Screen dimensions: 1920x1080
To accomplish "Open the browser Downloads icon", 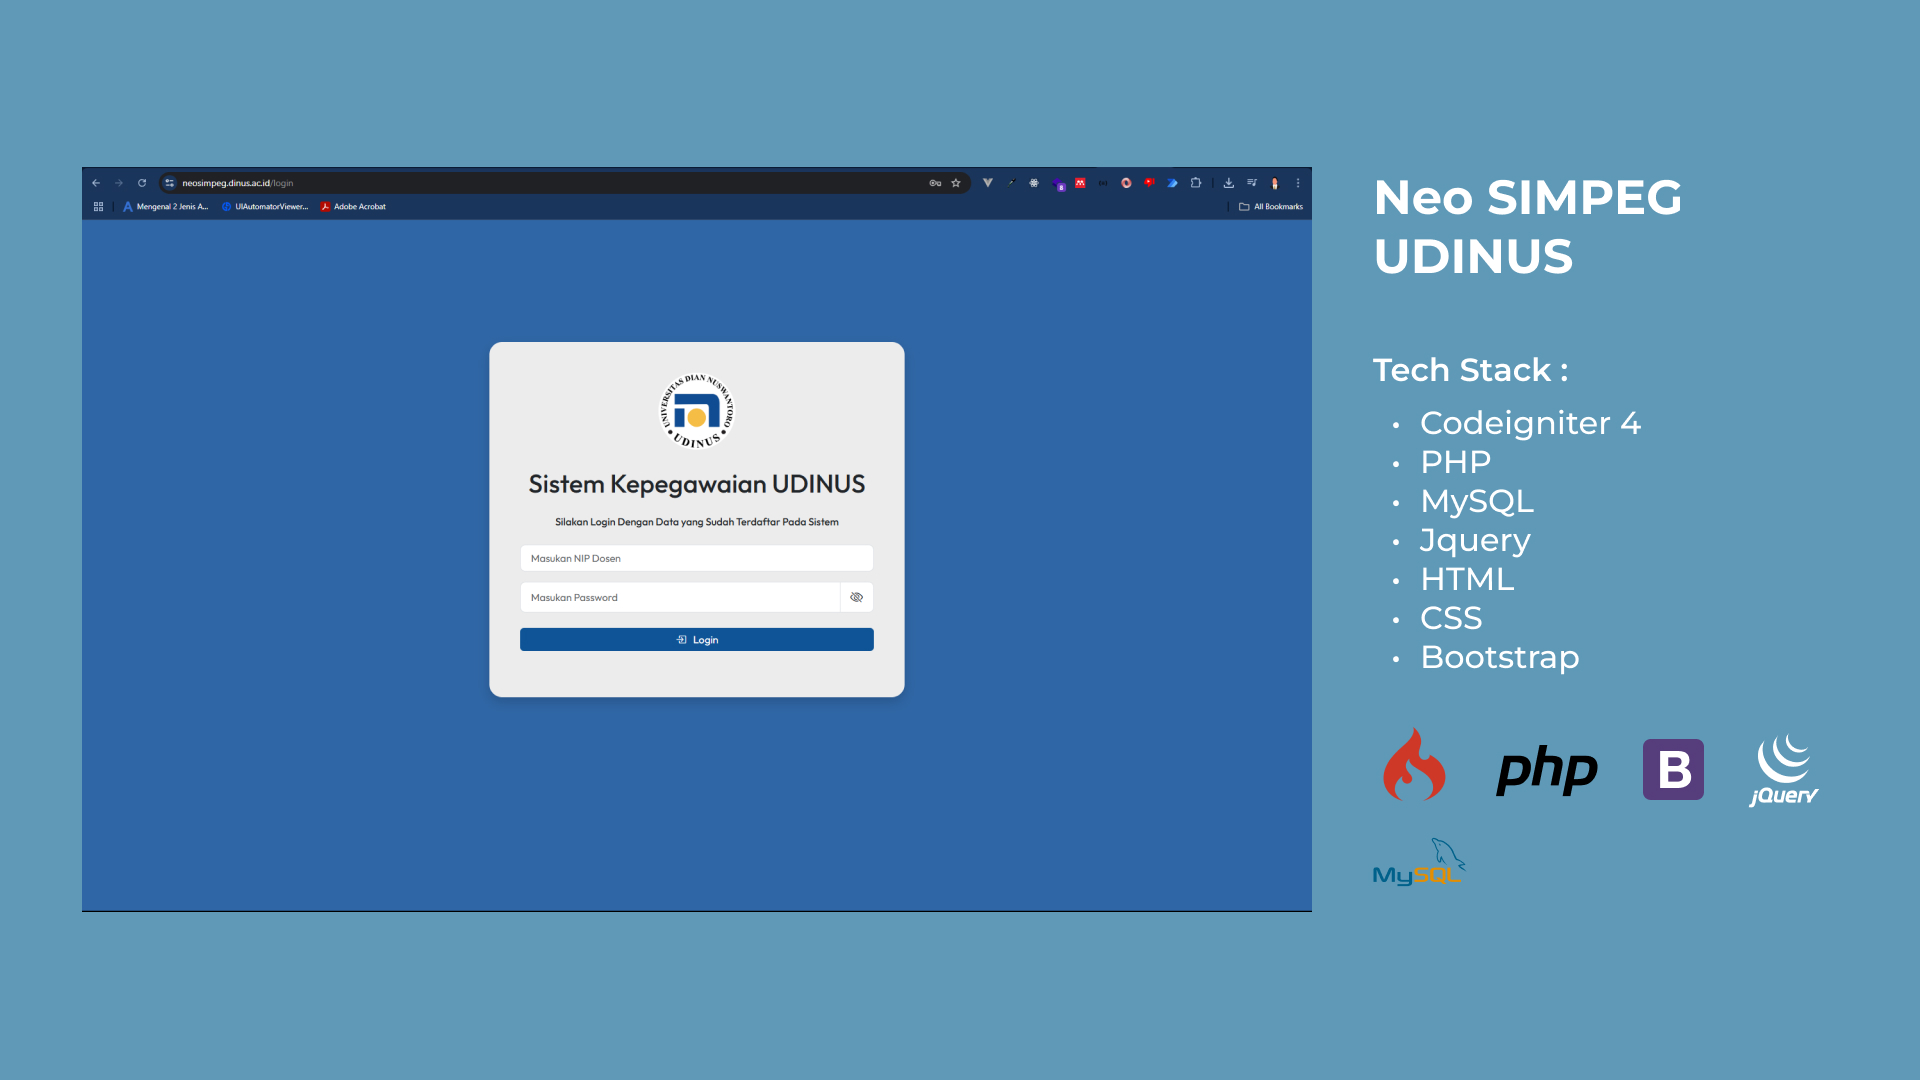I will tap(1229, 183).
